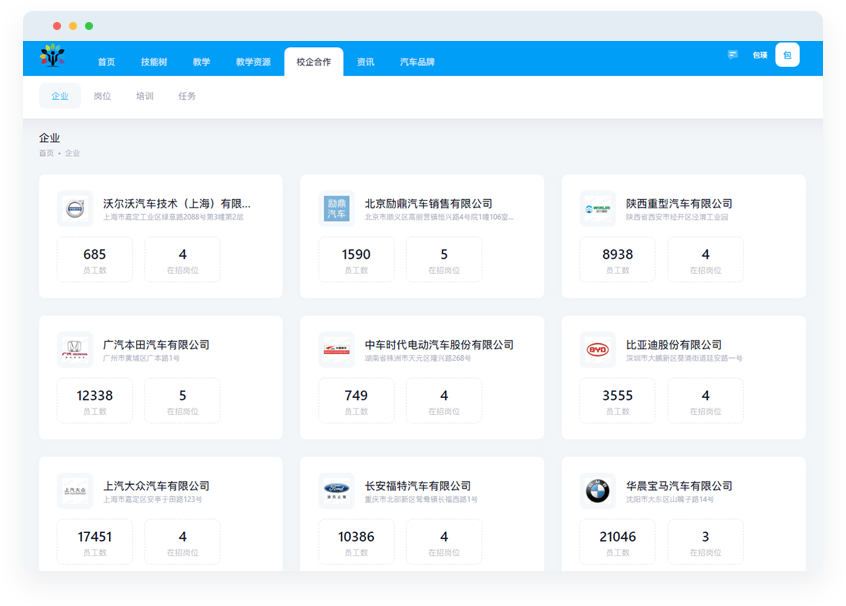Image resolution: width=846 pixels, height=606 pixels.
Task: Click the 首页 breadcrumb link
Action: pos(46,153)
